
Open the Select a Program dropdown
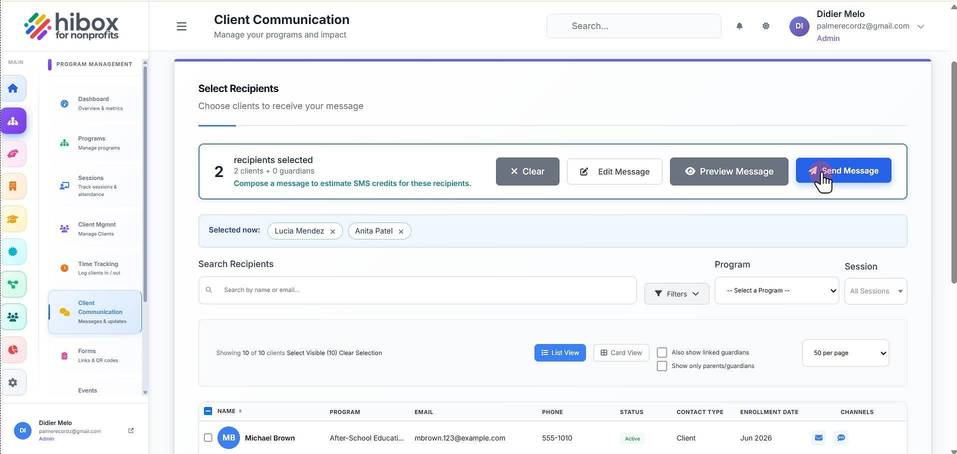click(777, 291)
